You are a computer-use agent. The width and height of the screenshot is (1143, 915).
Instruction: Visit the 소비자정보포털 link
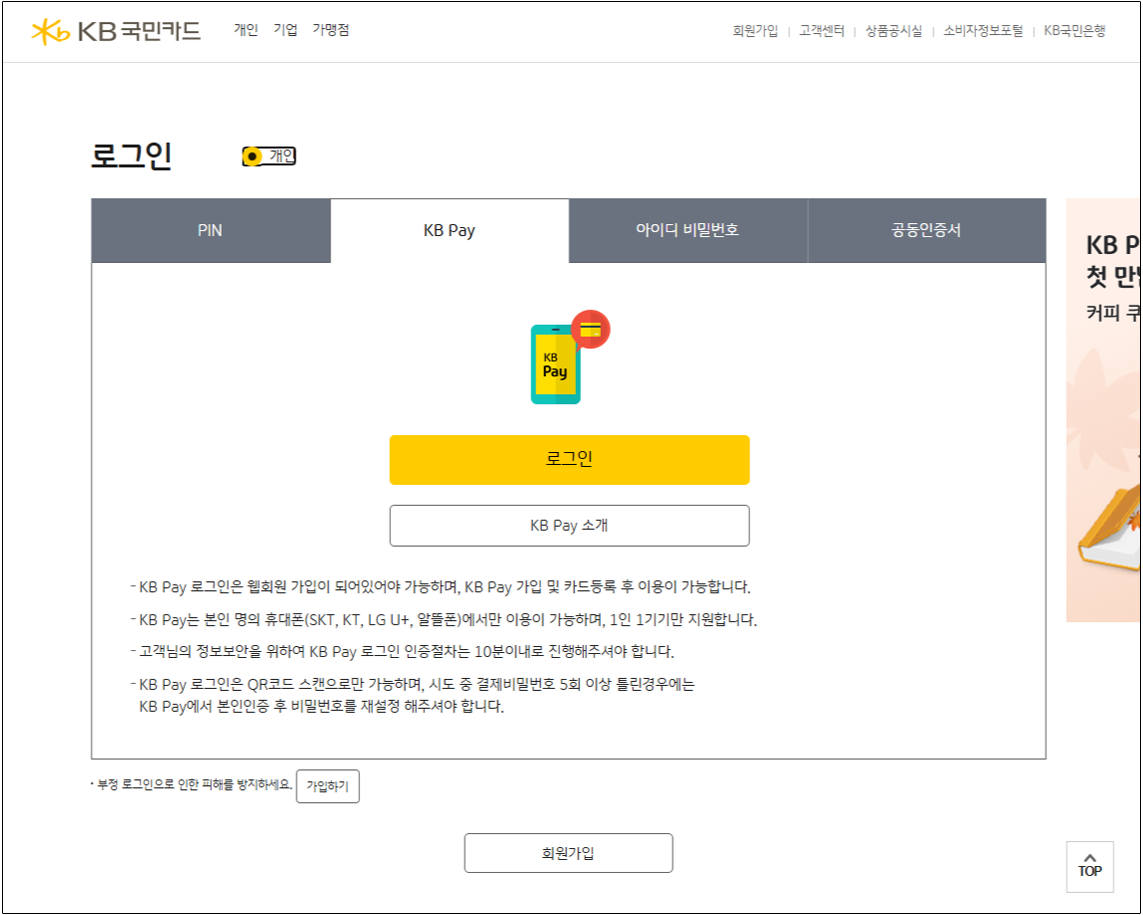point(983,31)
